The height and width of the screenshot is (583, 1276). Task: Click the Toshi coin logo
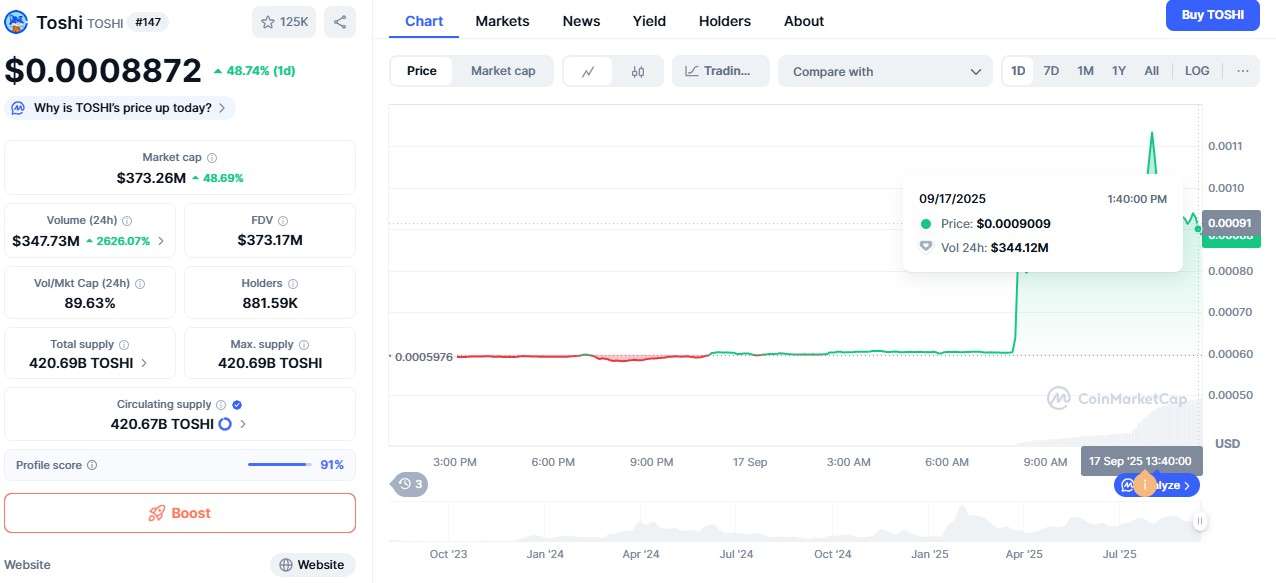tap(16, 22)
